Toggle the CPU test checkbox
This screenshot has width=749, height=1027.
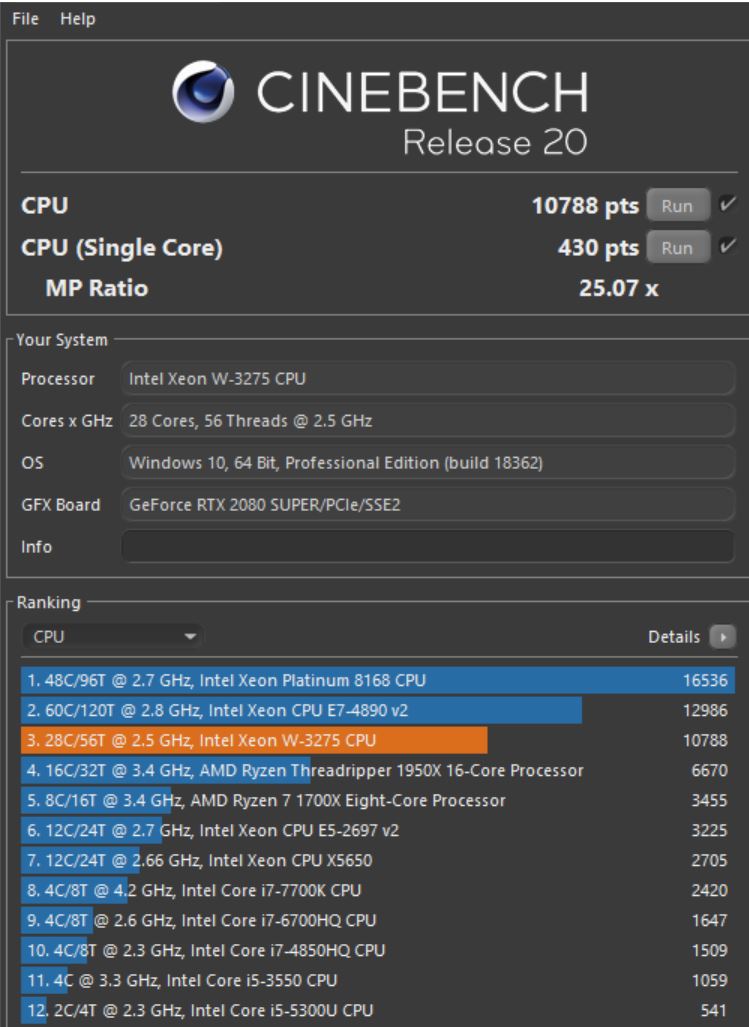(728, 206)
